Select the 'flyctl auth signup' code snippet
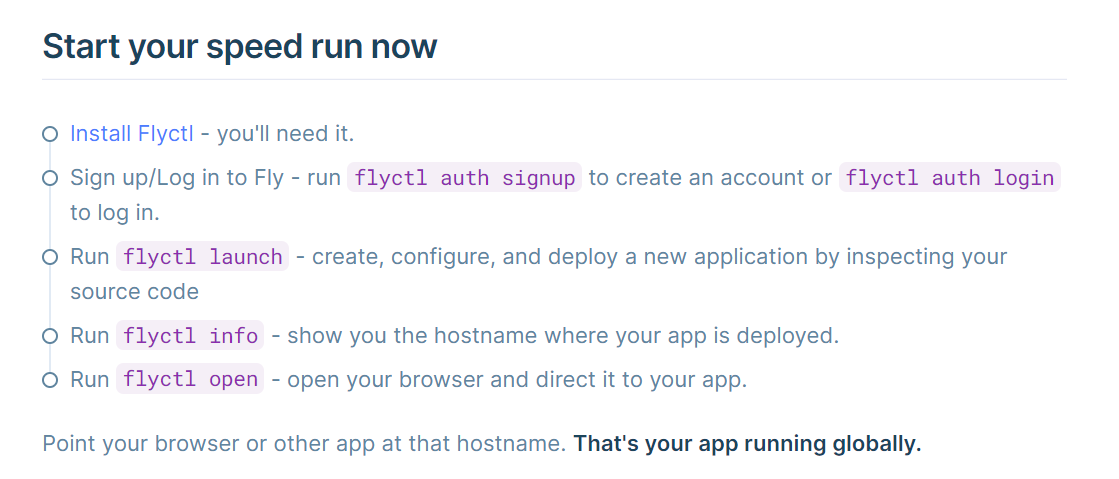 tap(465, 178)
